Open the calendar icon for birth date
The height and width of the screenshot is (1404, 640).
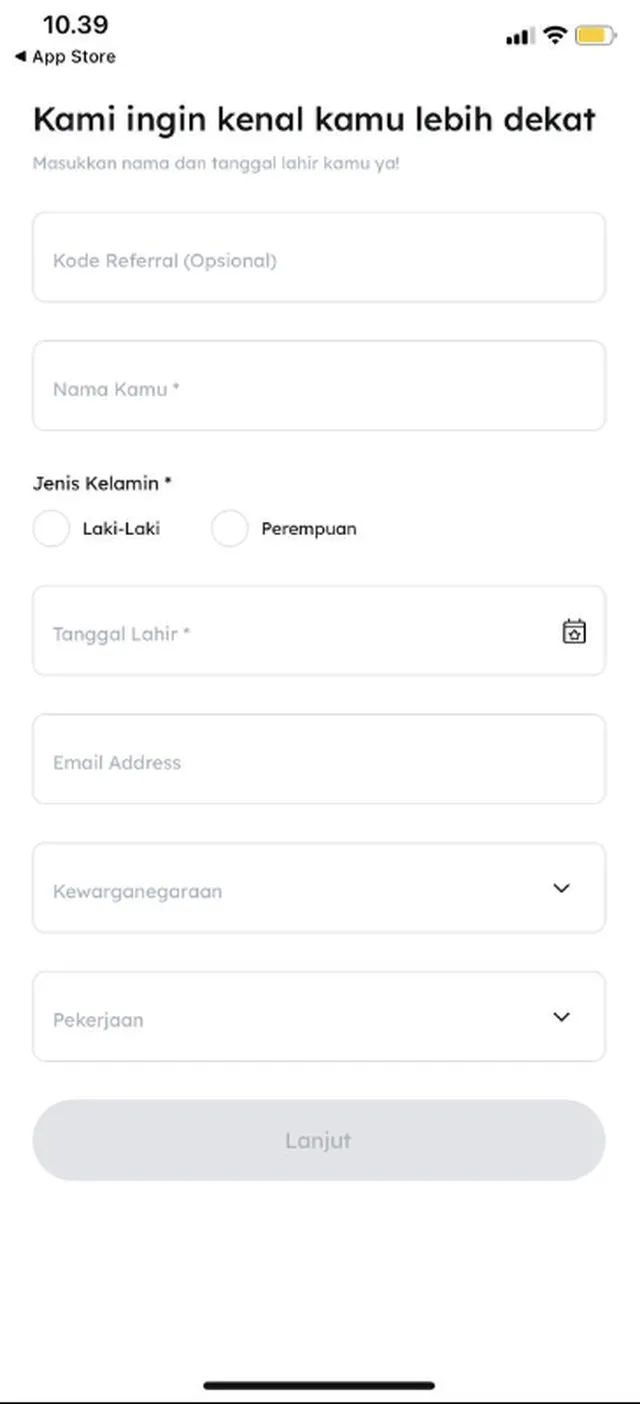[574, 632]
